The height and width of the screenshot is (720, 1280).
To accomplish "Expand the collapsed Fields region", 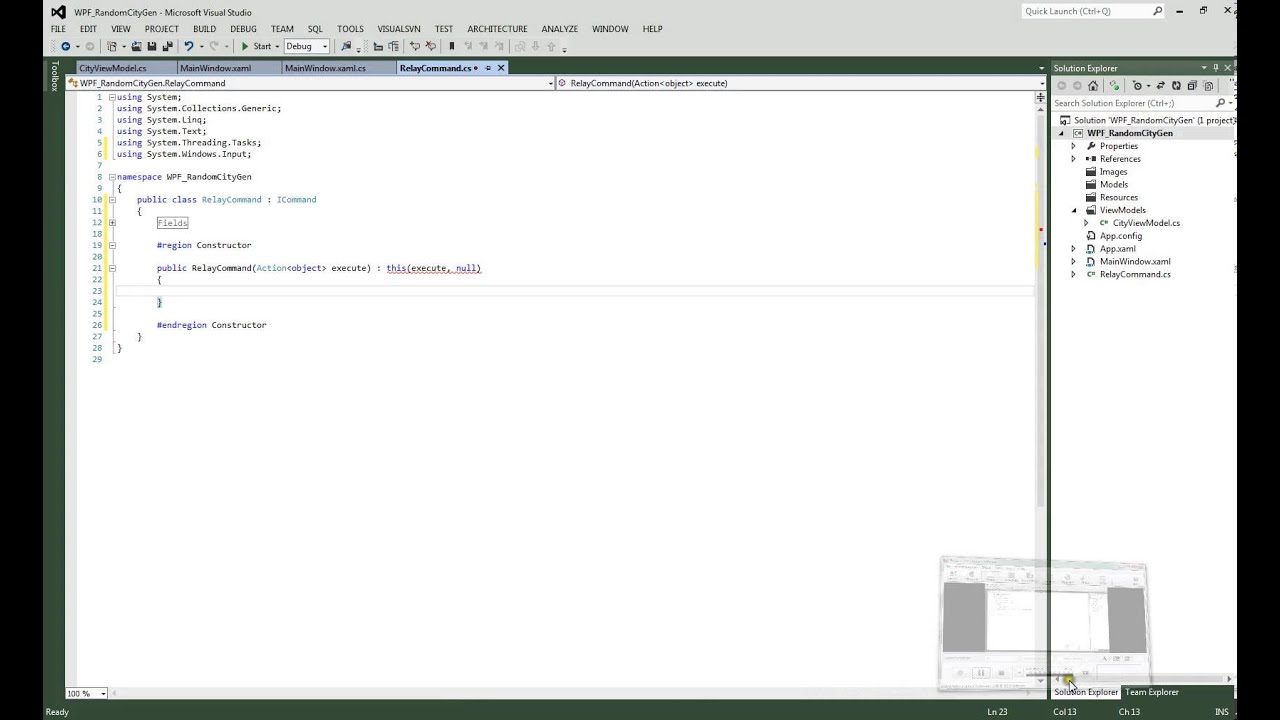I will (112, 223).
